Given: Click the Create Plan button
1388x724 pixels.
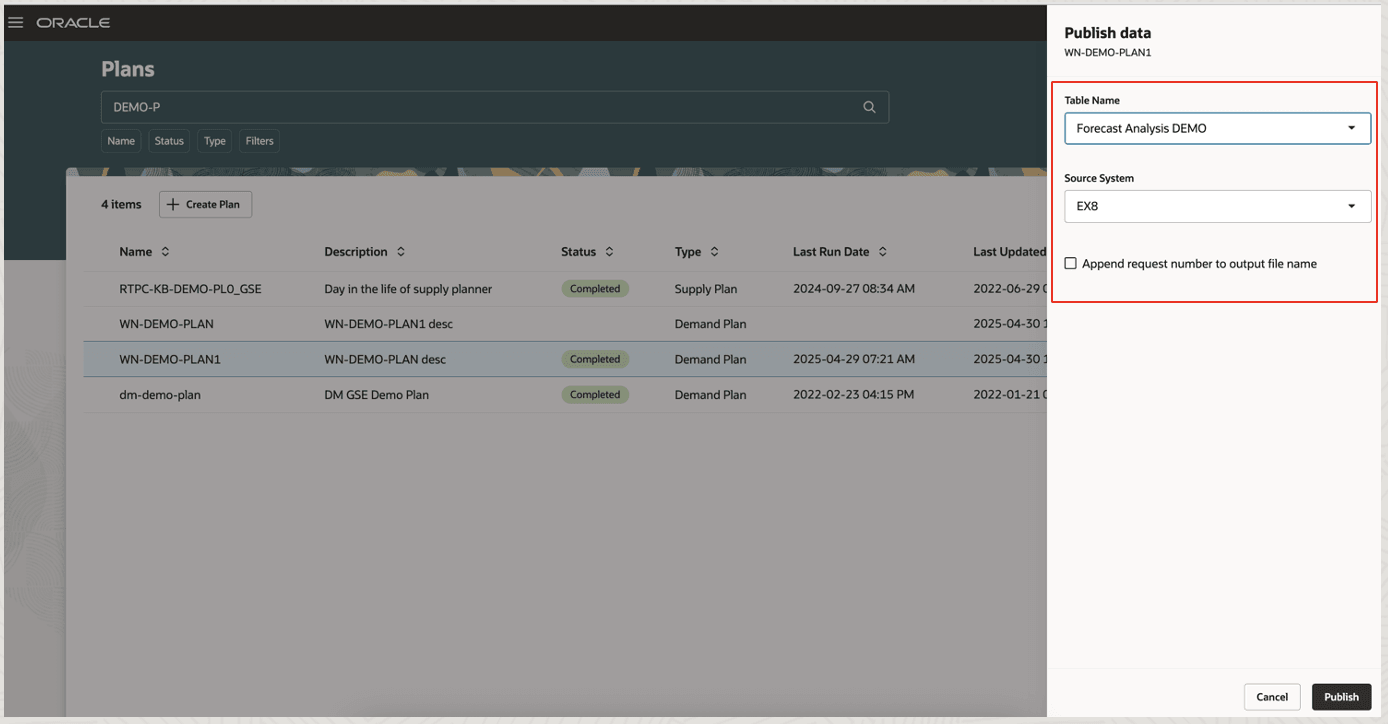Looking at the screenshot, I should point(205,204).
